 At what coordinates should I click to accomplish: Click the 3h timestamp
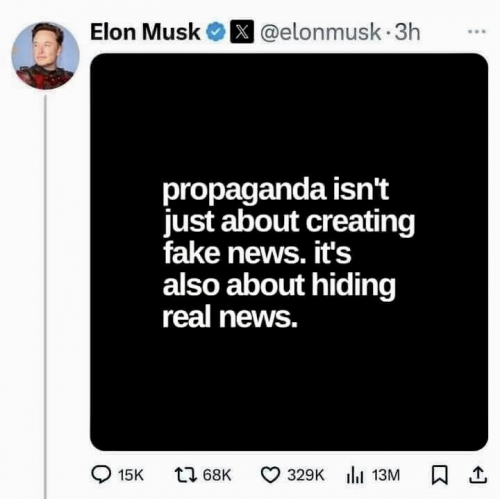pyautogui.click(x=407, y=32)
